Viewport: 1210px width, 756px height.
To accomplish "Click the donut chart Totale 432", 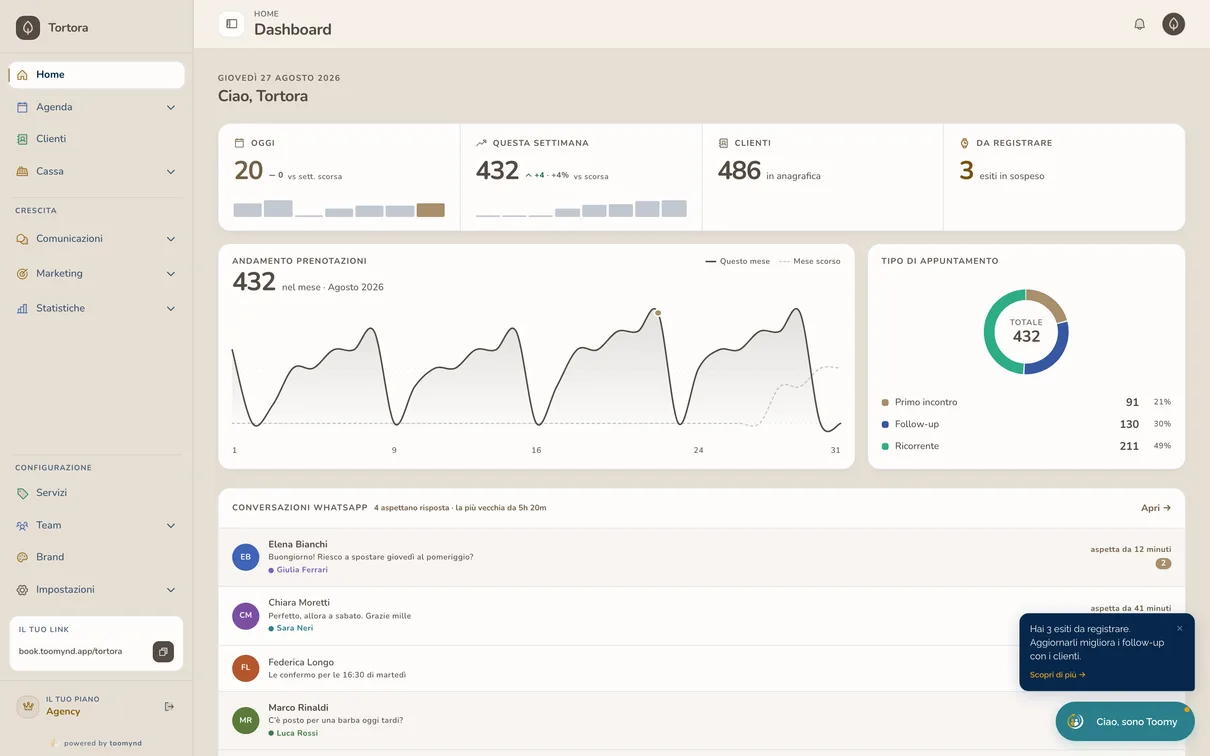I will (x=1026, y=332).
